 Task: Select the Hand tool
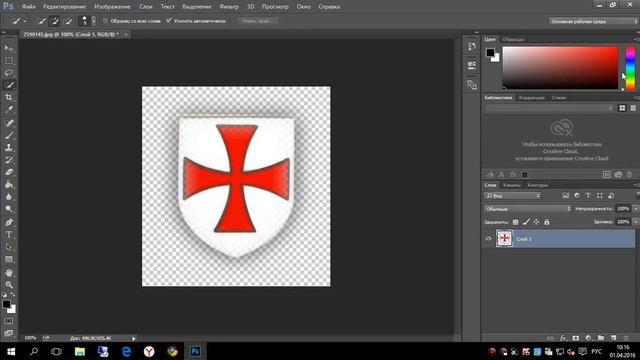pyautogui.click(x=9, y=273)
